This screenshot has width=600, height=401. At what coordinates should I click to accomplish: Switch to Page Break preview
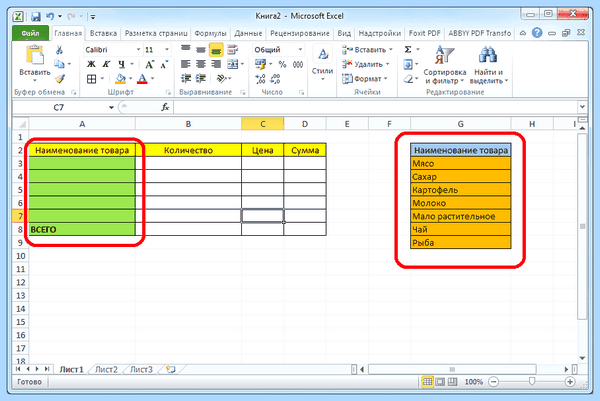pos(452,381)
